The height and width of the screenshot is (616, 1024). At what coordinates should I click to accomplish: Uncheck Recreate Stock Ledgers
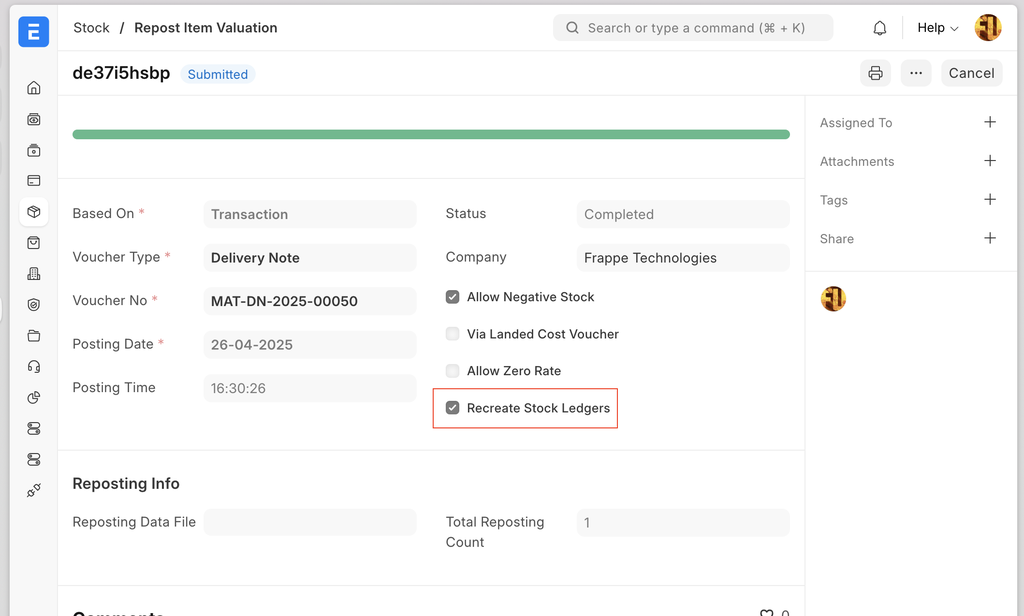click(452, 407)
